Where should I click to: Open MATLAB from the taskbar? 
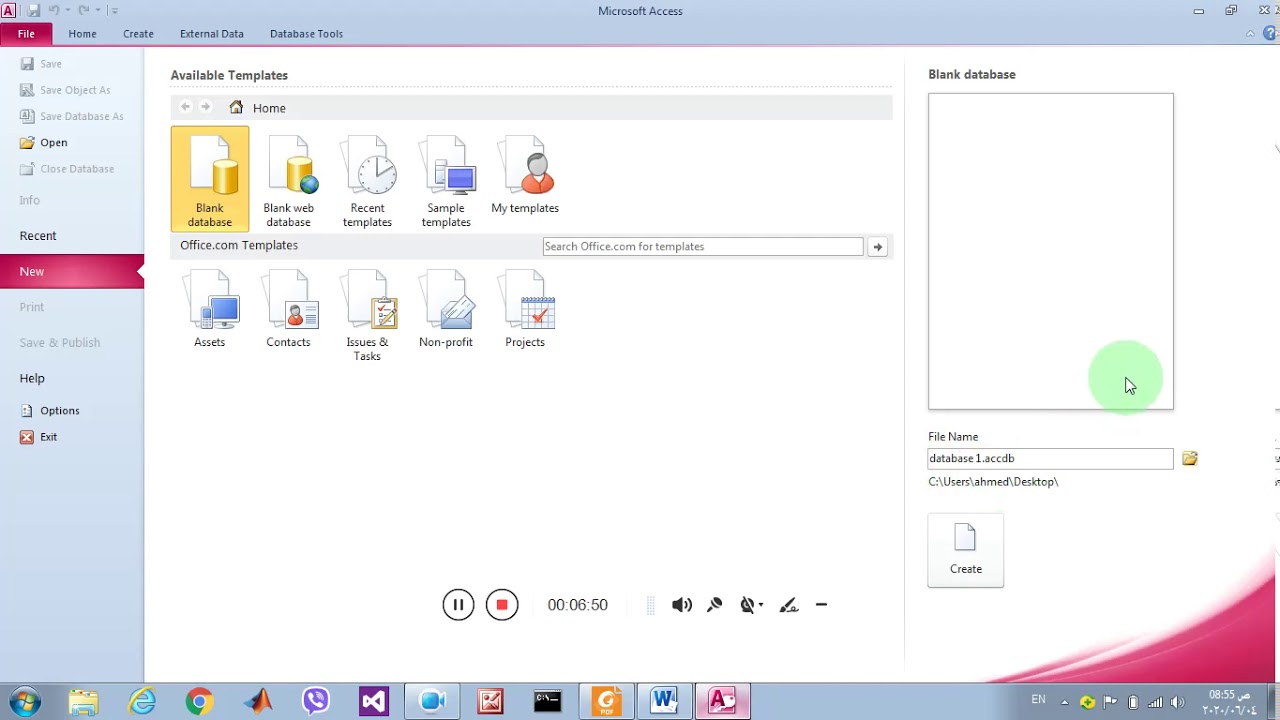(258, 701)
